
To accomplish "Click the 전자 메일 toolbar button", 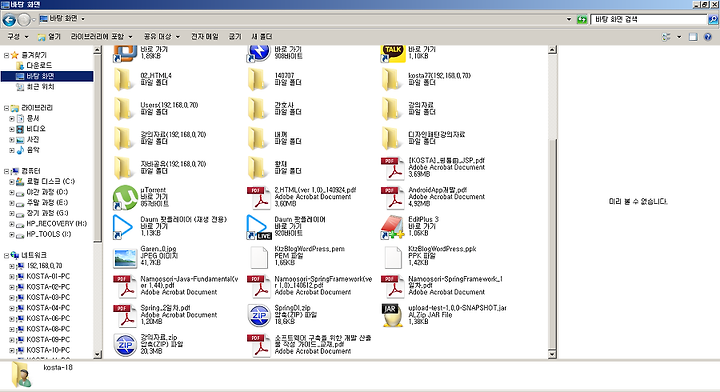I will pos(205,37).
